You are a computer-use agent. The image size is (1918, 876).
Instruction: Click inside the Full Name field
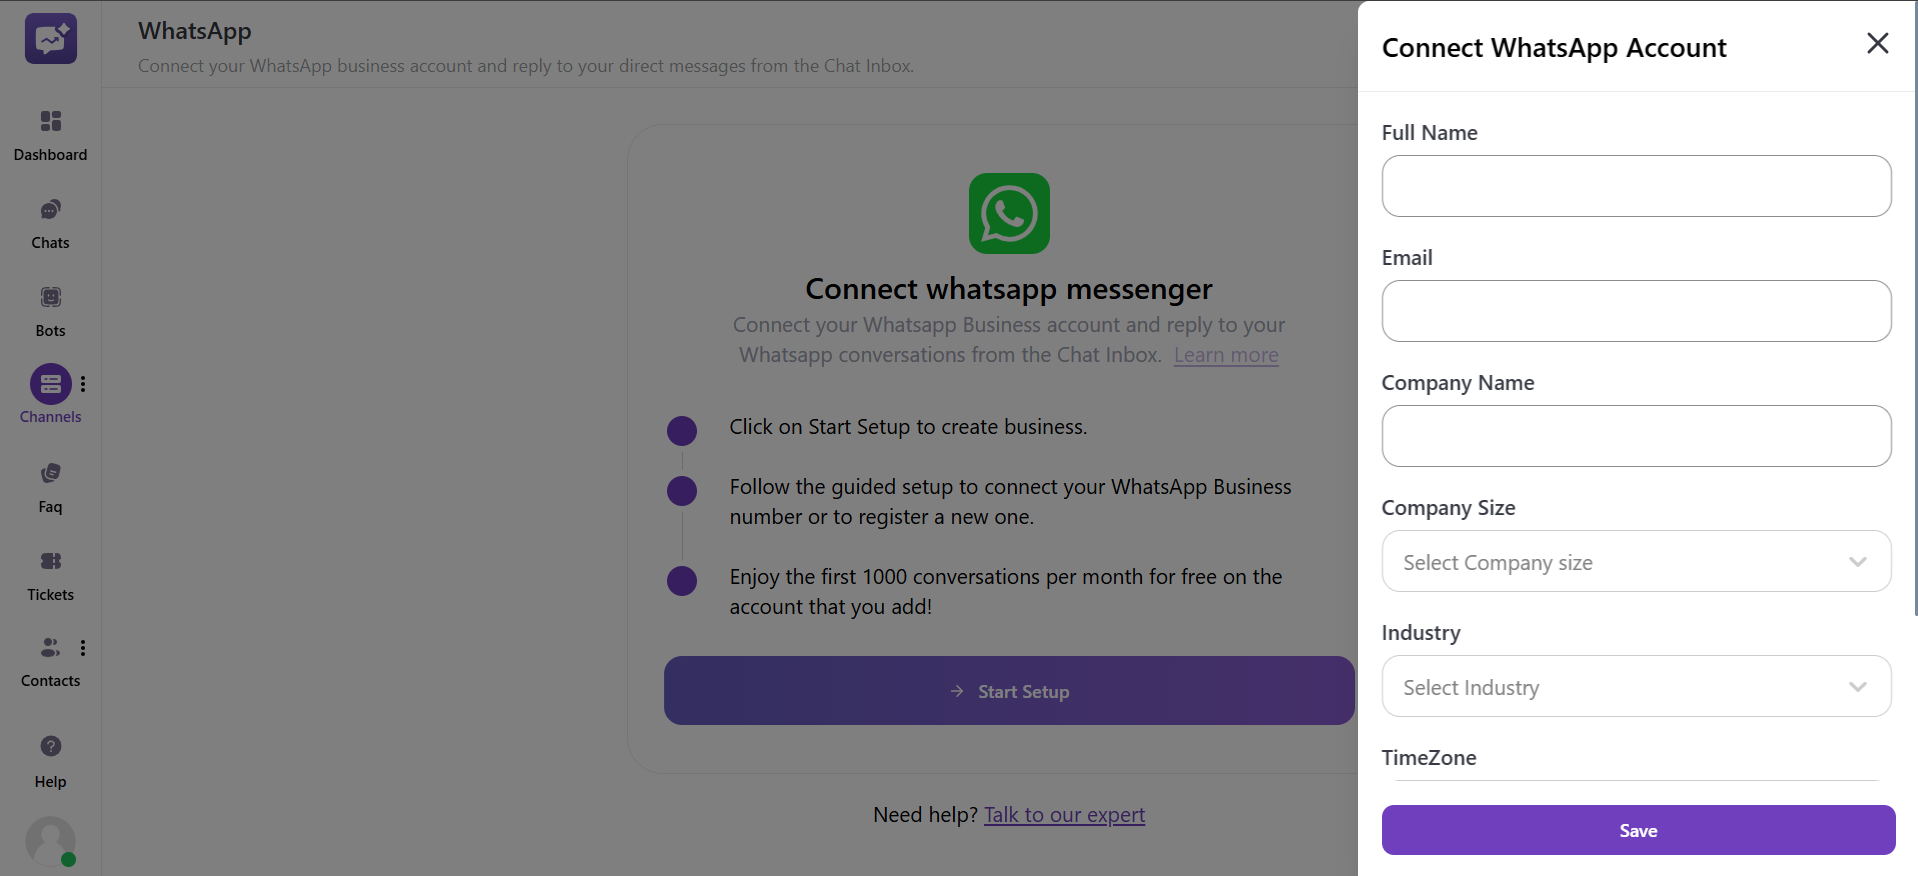(x=1636, y=186)
